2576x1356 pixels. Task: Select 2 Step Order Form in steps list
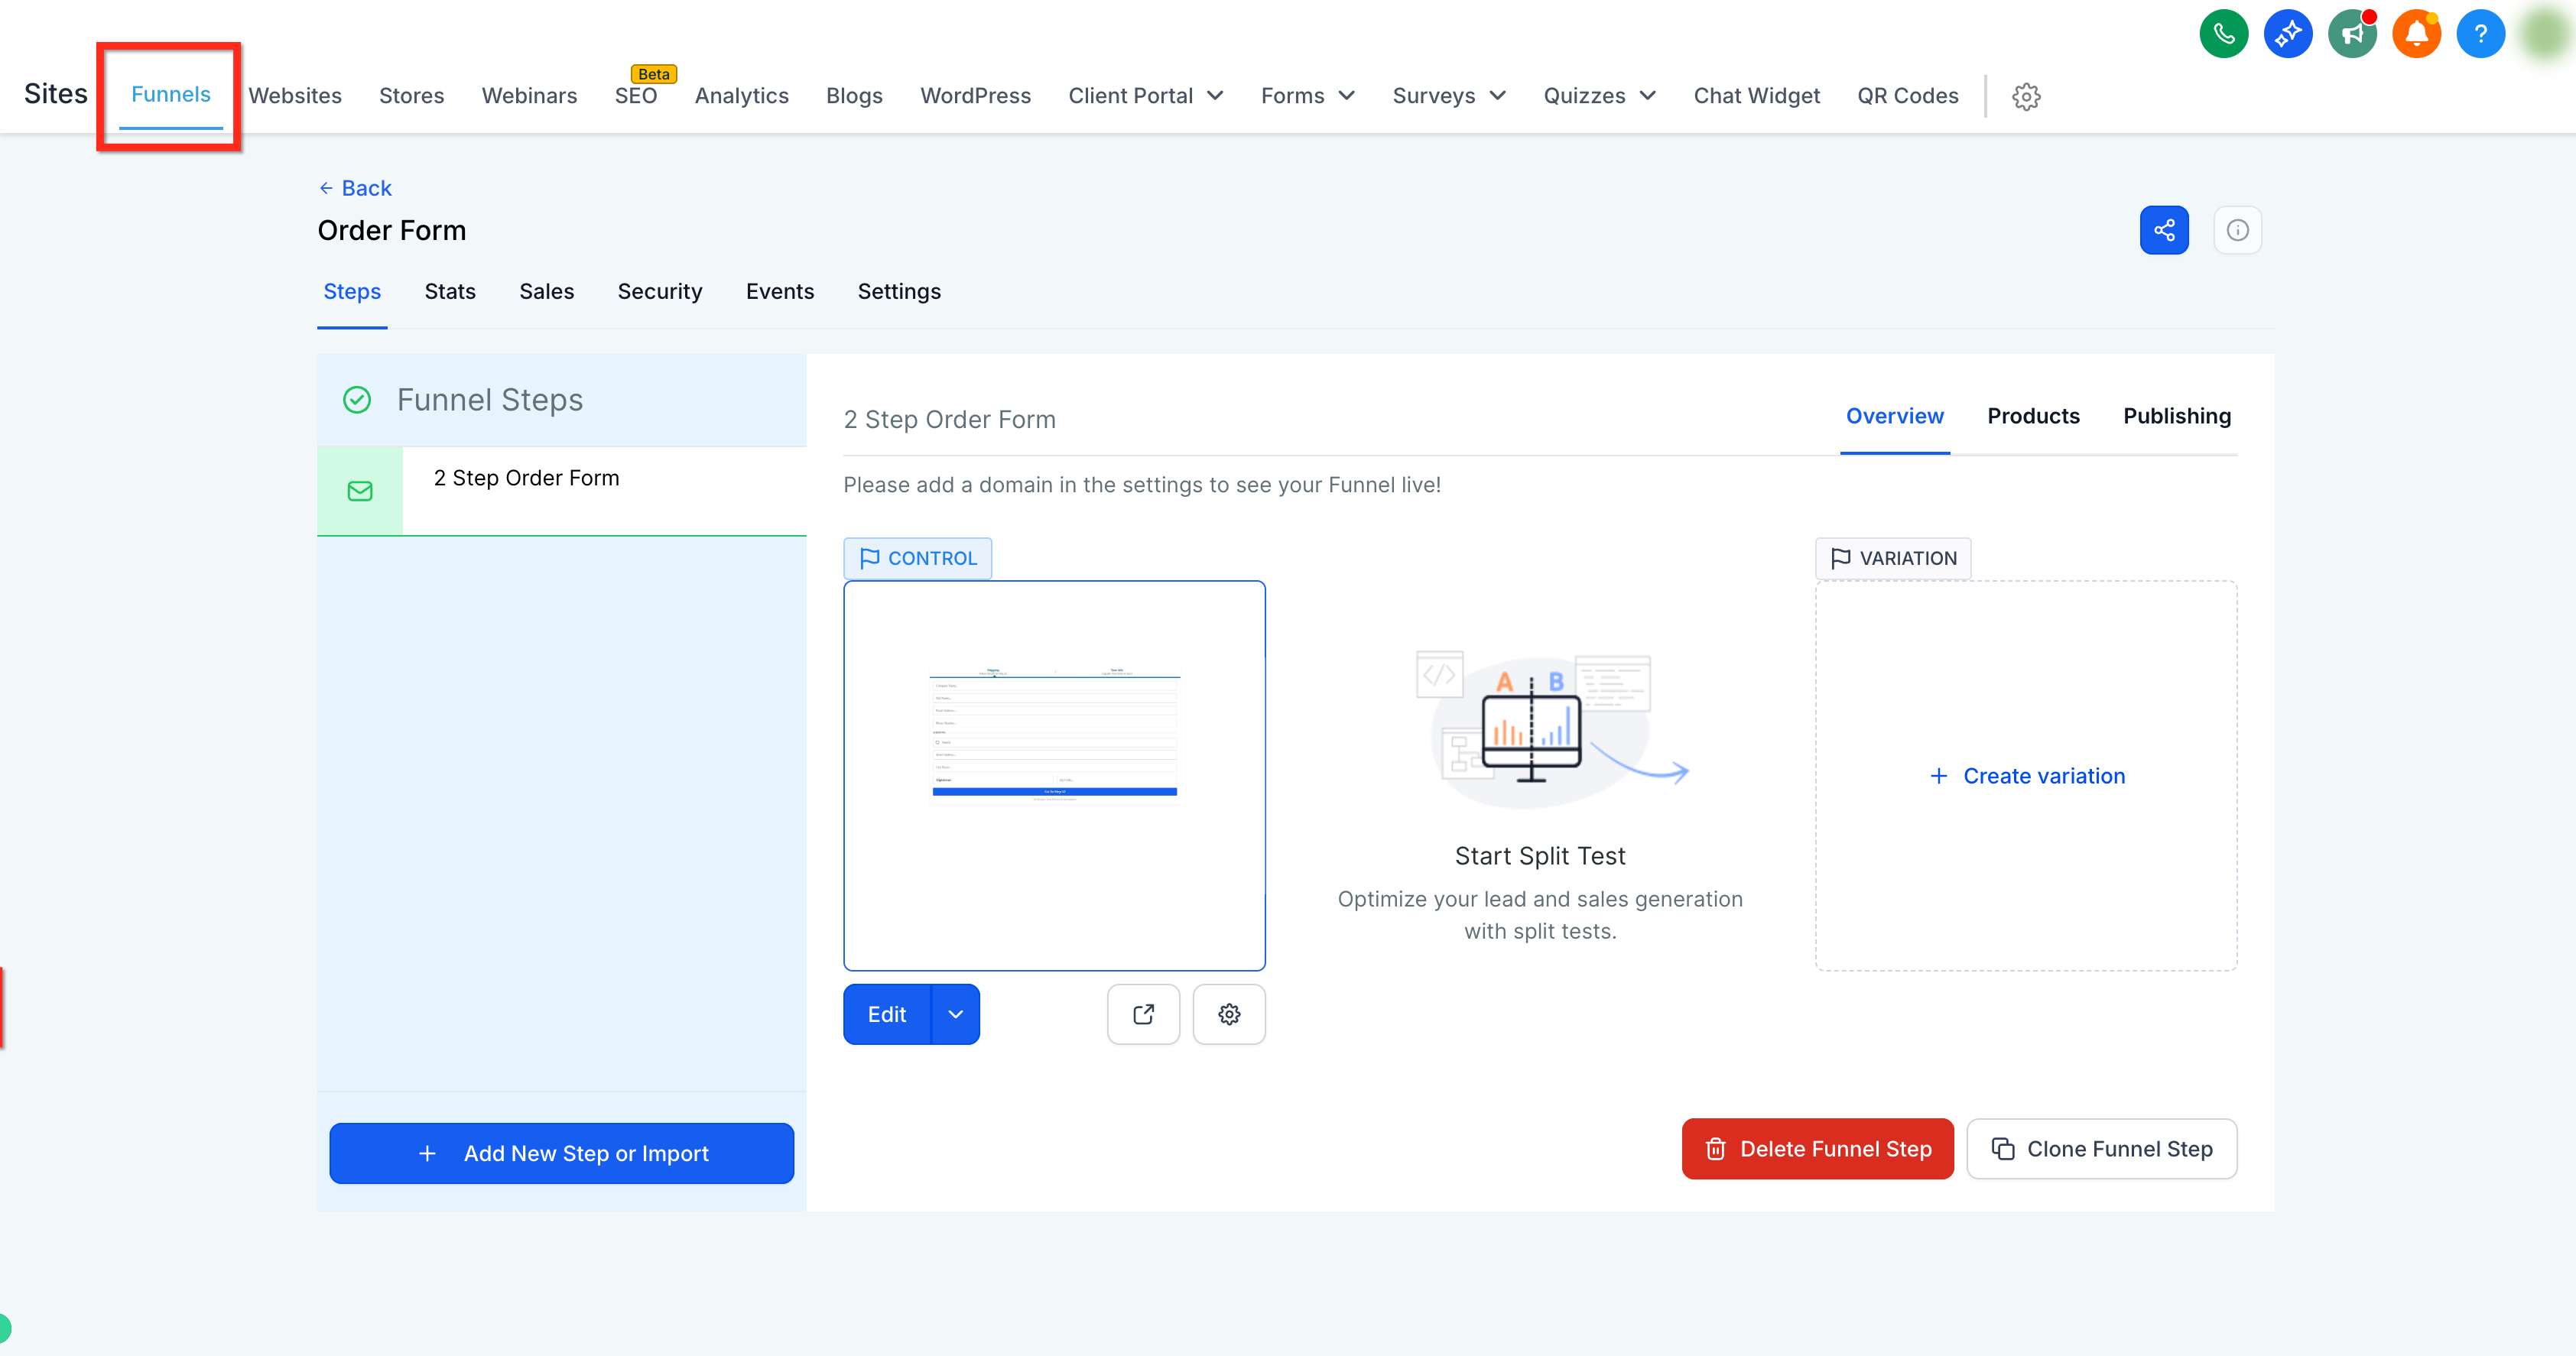coord(562,490)
